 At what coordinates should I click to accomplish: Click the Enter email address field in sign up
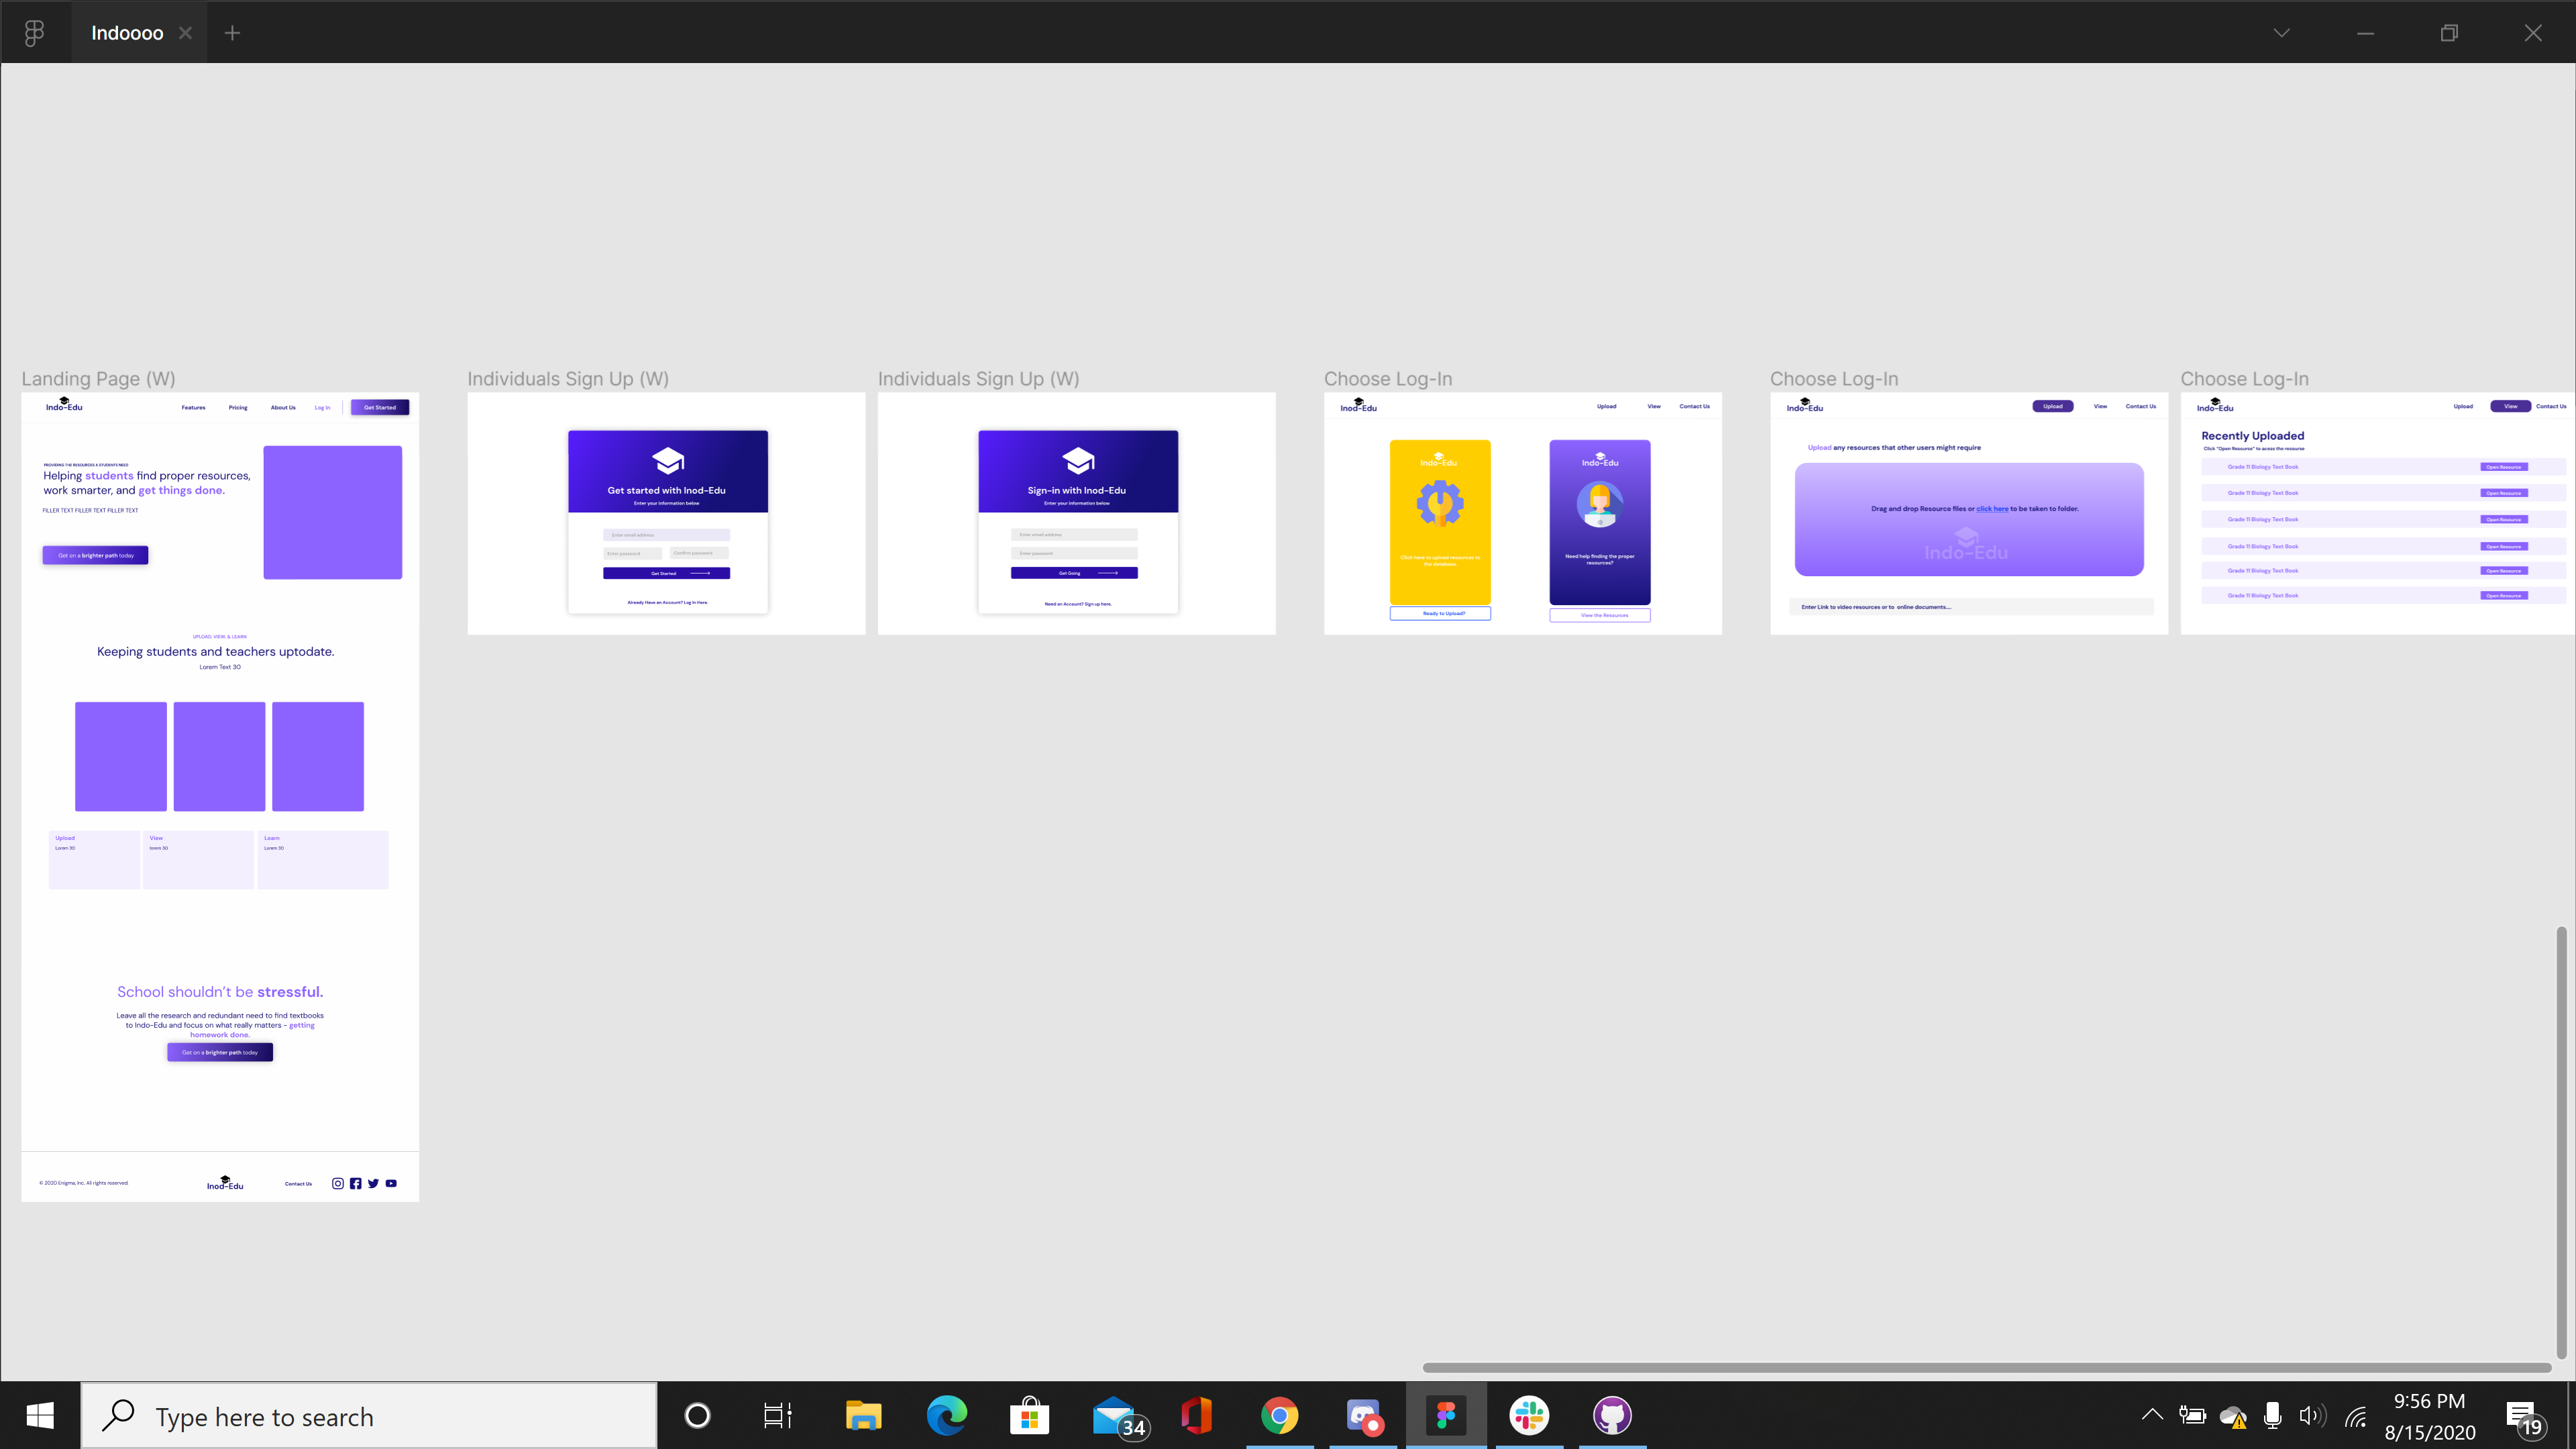coord(666,535)
